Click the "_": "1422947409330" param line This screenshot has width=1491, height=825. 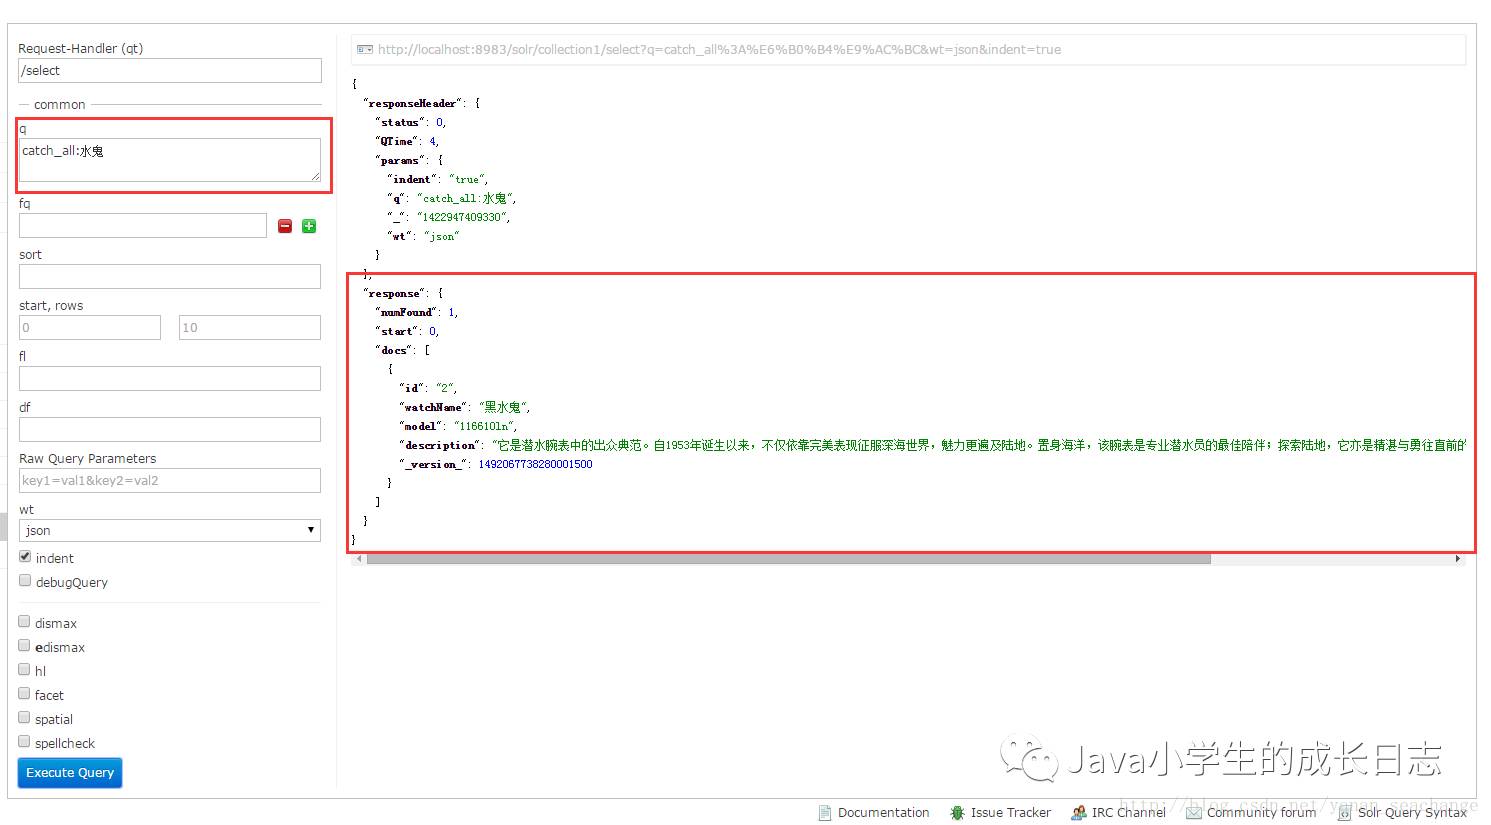pyautogui.click(x=449, y=217)
